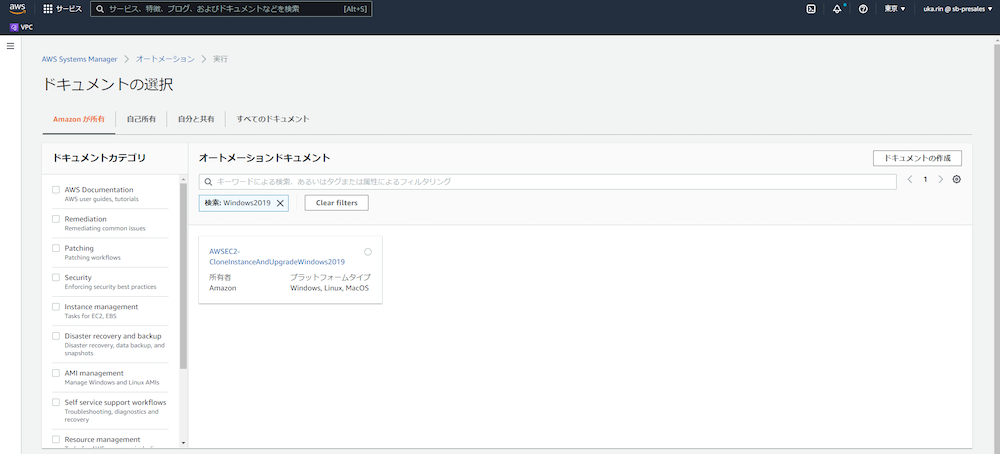Check the Instance management category

[56, 307]
